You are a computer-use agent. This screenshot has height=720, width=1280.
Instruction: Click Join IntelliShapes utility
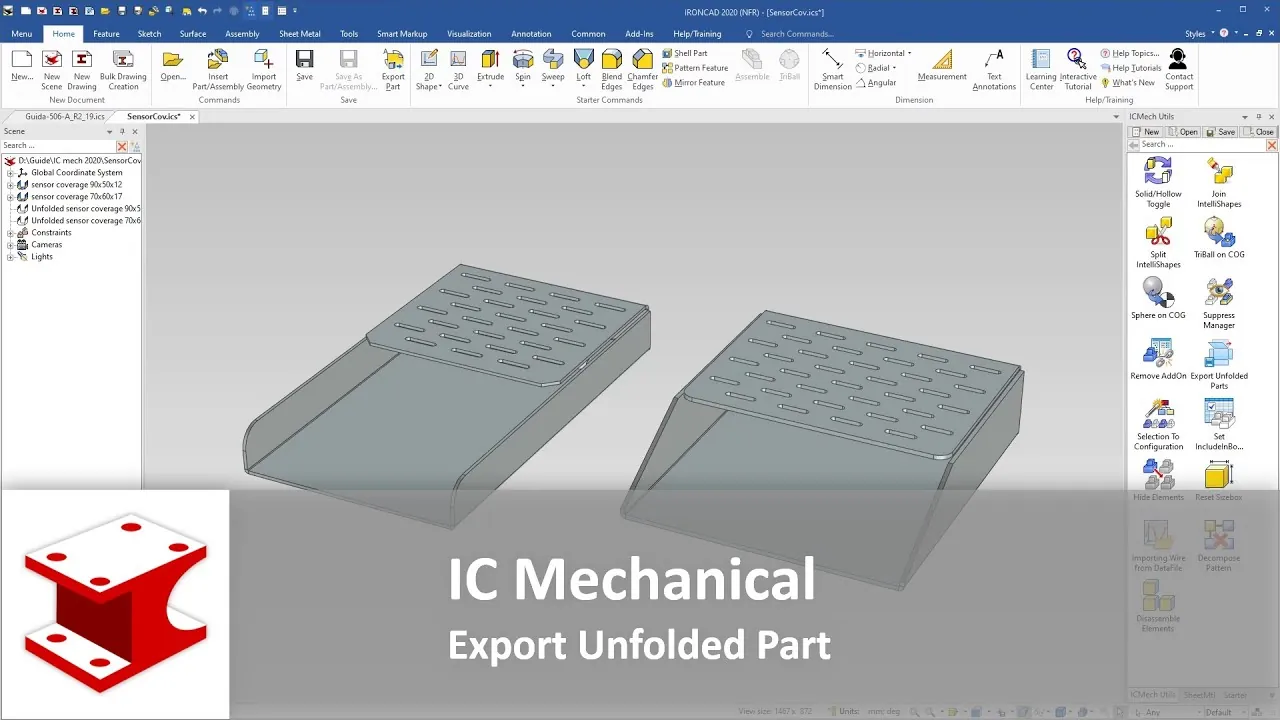coord(1219,182)
